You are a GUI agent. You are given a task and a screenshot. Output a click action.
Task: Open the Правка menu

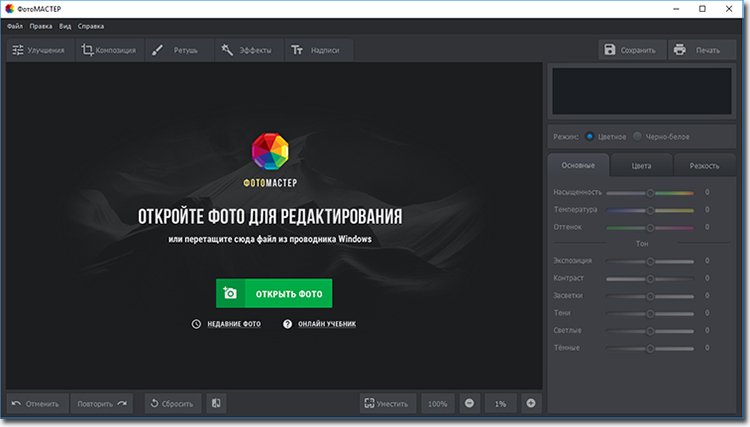tap(41, 26)
